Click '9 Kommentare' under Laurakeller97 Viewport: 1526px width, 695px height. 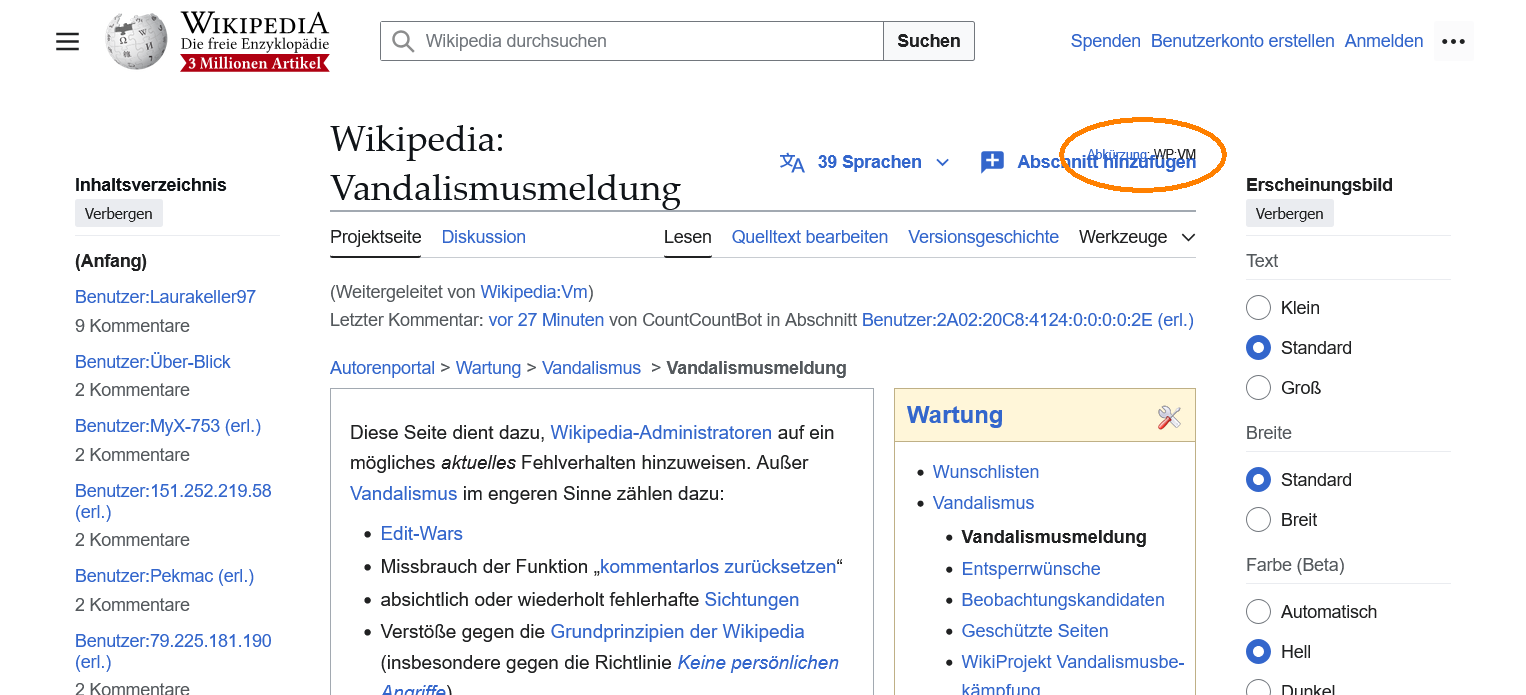pos(132,326)
